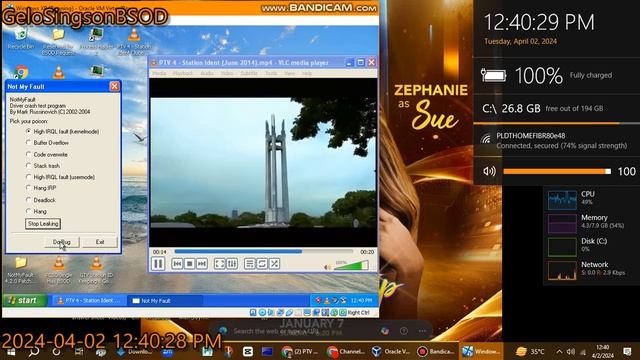
Task: Select NotMyFault 4.2.0 folder icon
Action: (20, 269)
